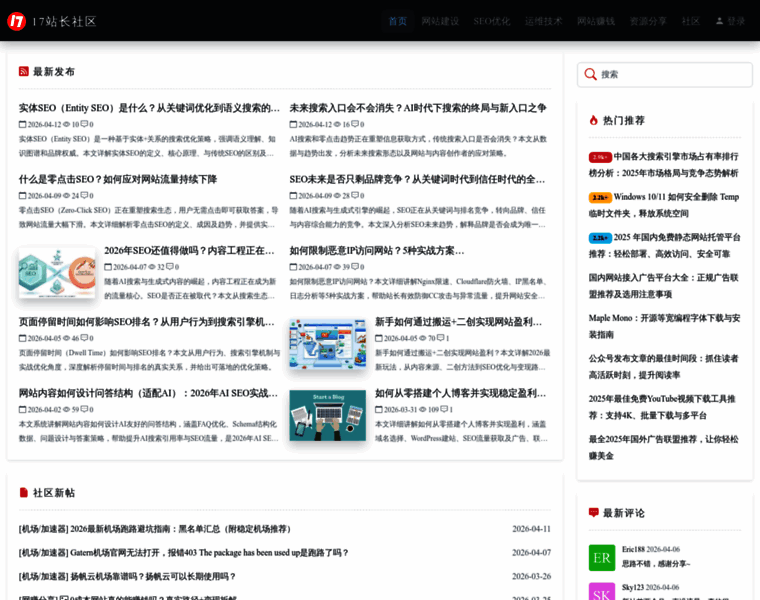Click the comment bubble icon beside 最新评论
The image size is (760, 600).
pos(594,512)
